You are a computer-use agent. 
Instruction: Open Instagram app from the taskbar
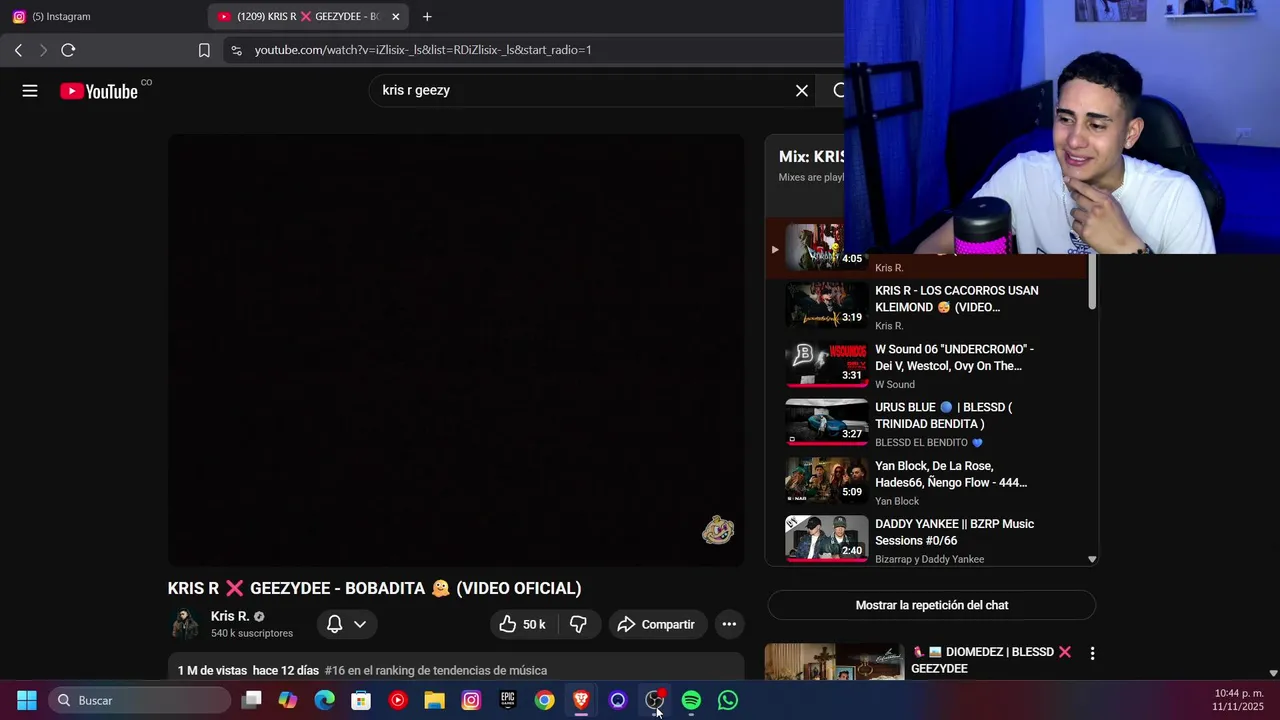(x=471, y=700)
